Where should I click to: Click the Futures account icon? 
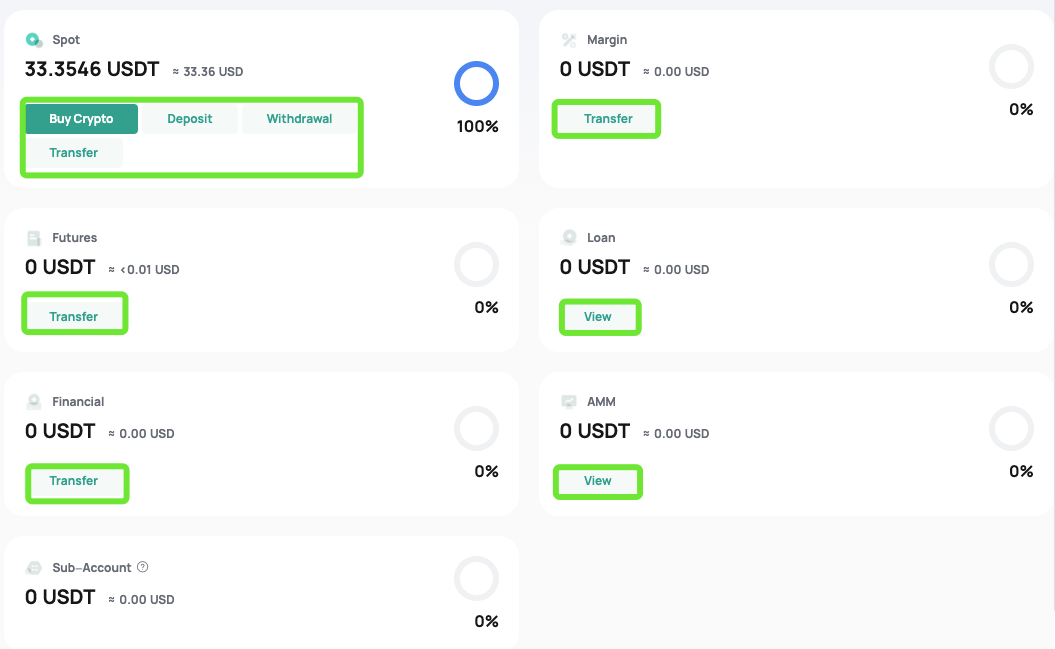point(34,238)
